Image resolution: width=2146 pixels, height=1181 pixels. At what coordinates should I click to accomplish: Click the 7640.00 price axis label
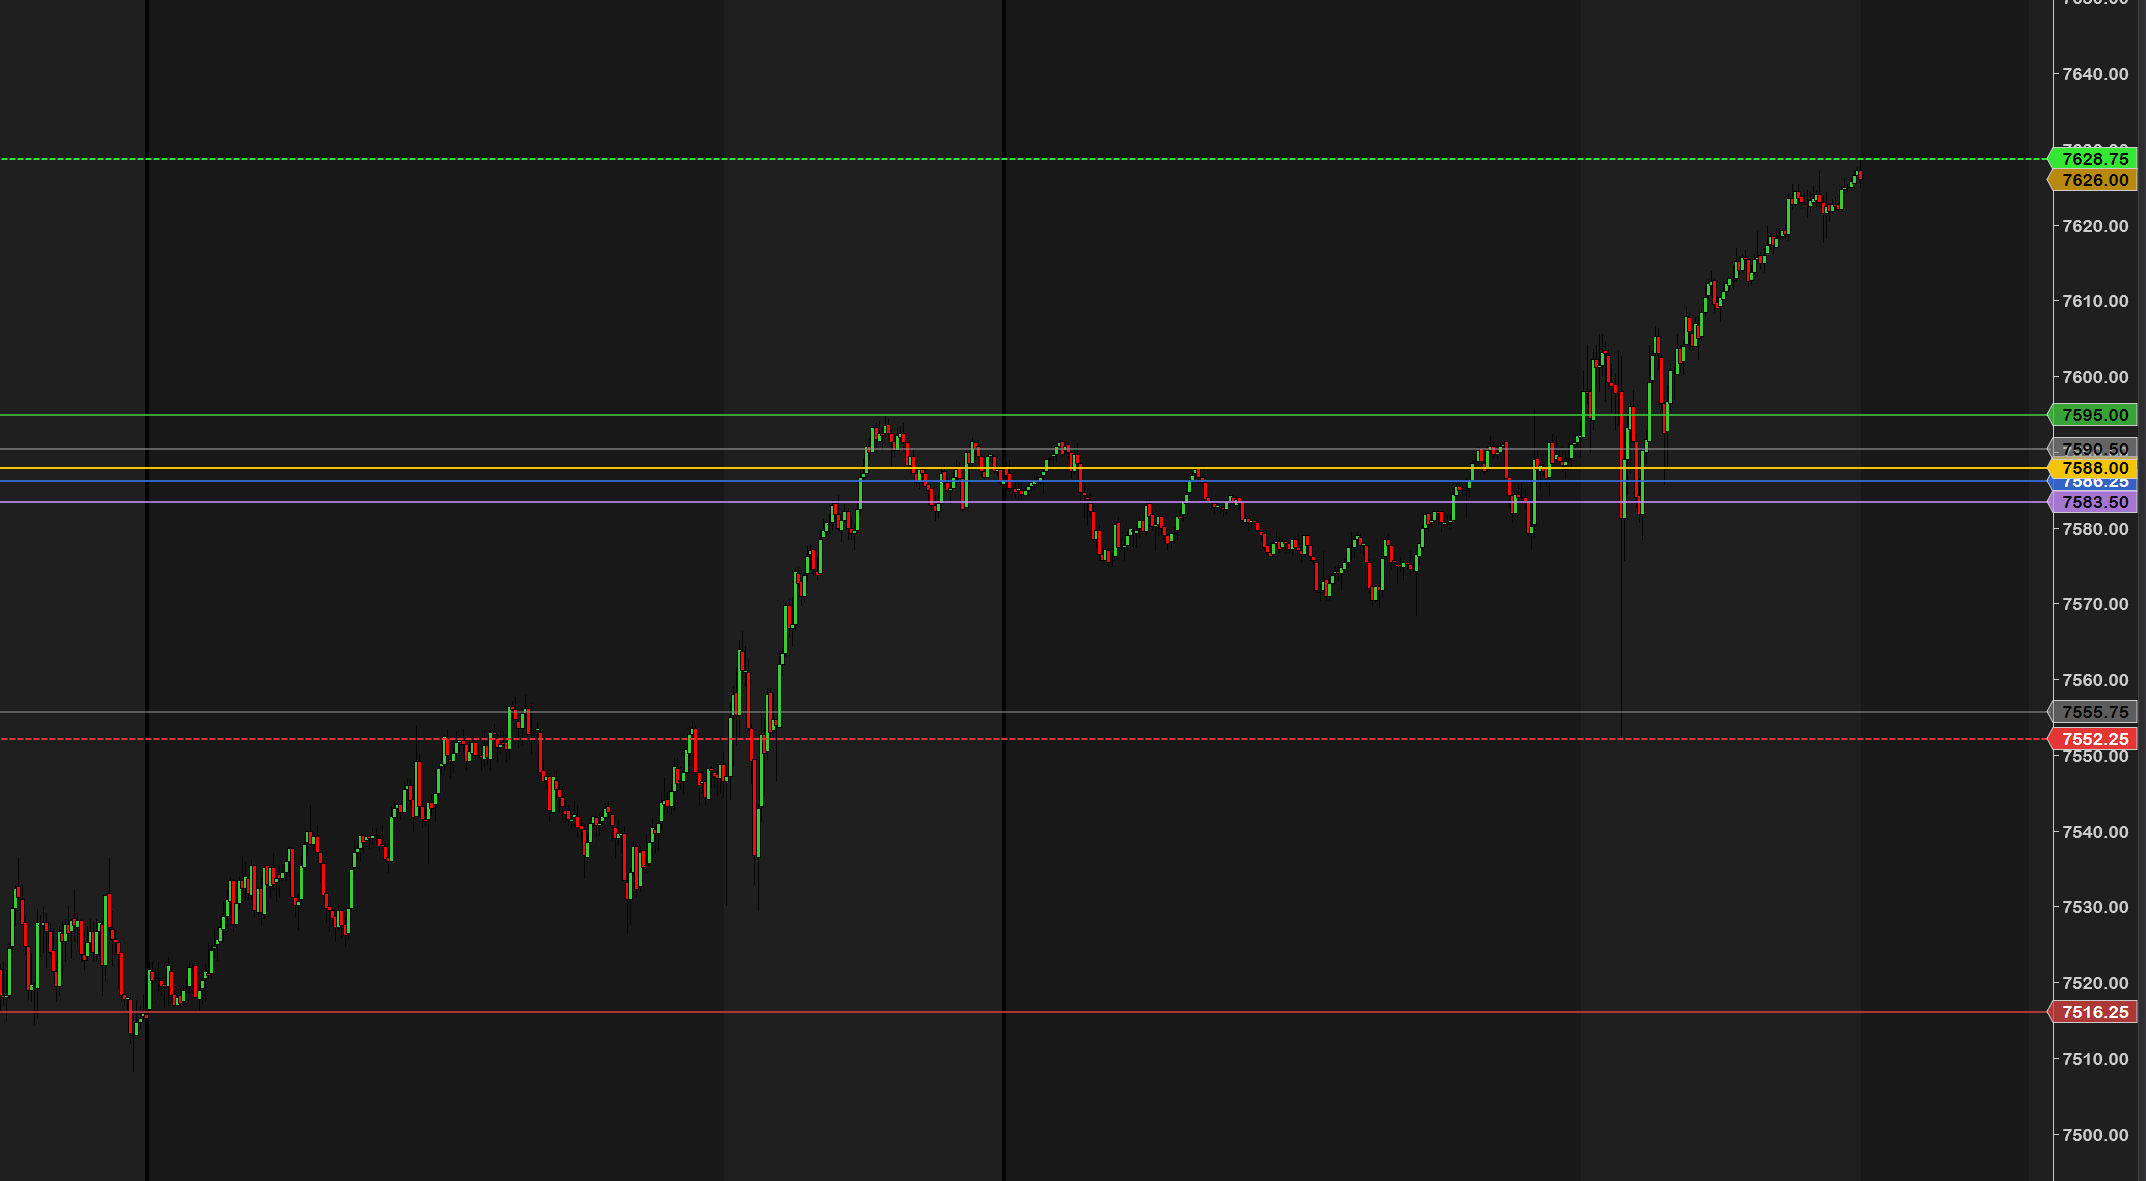[x=2095, y=74]
